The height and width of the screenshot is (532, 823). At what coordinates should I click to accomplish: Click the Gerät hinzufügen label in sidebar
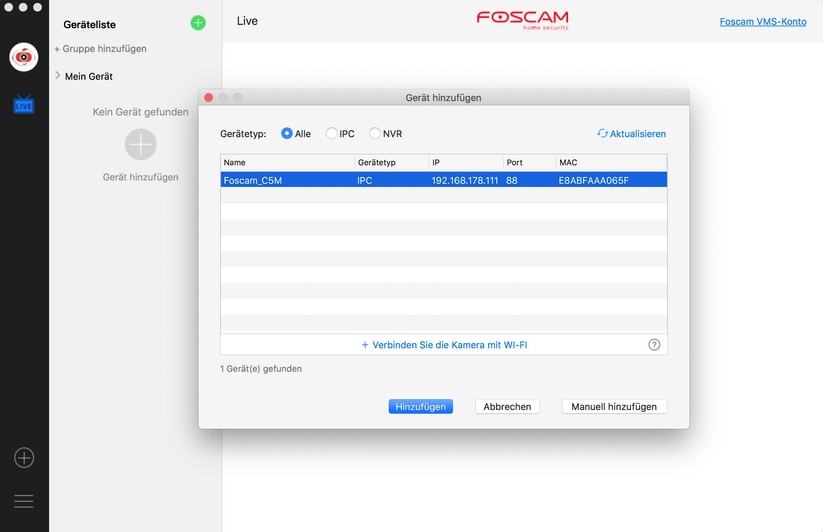coord(141,177)
